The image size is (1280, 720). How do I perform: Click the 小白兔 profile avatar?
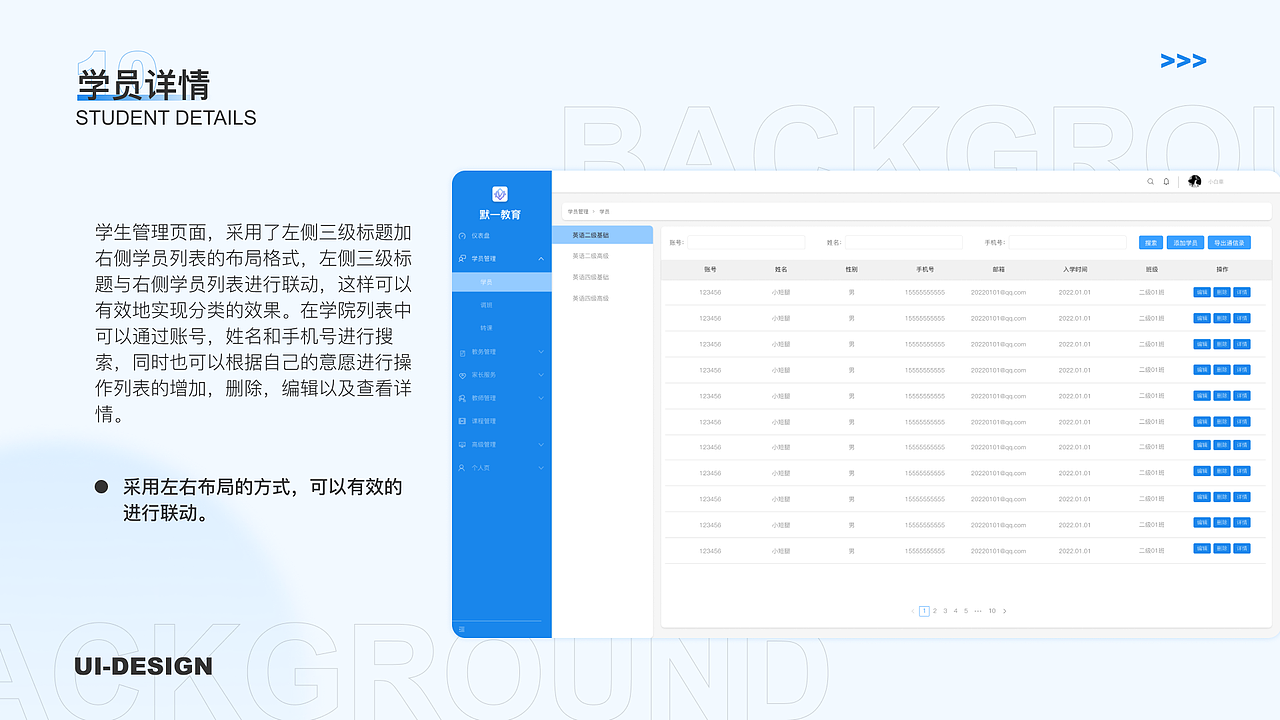click(x=1194, y=181)
